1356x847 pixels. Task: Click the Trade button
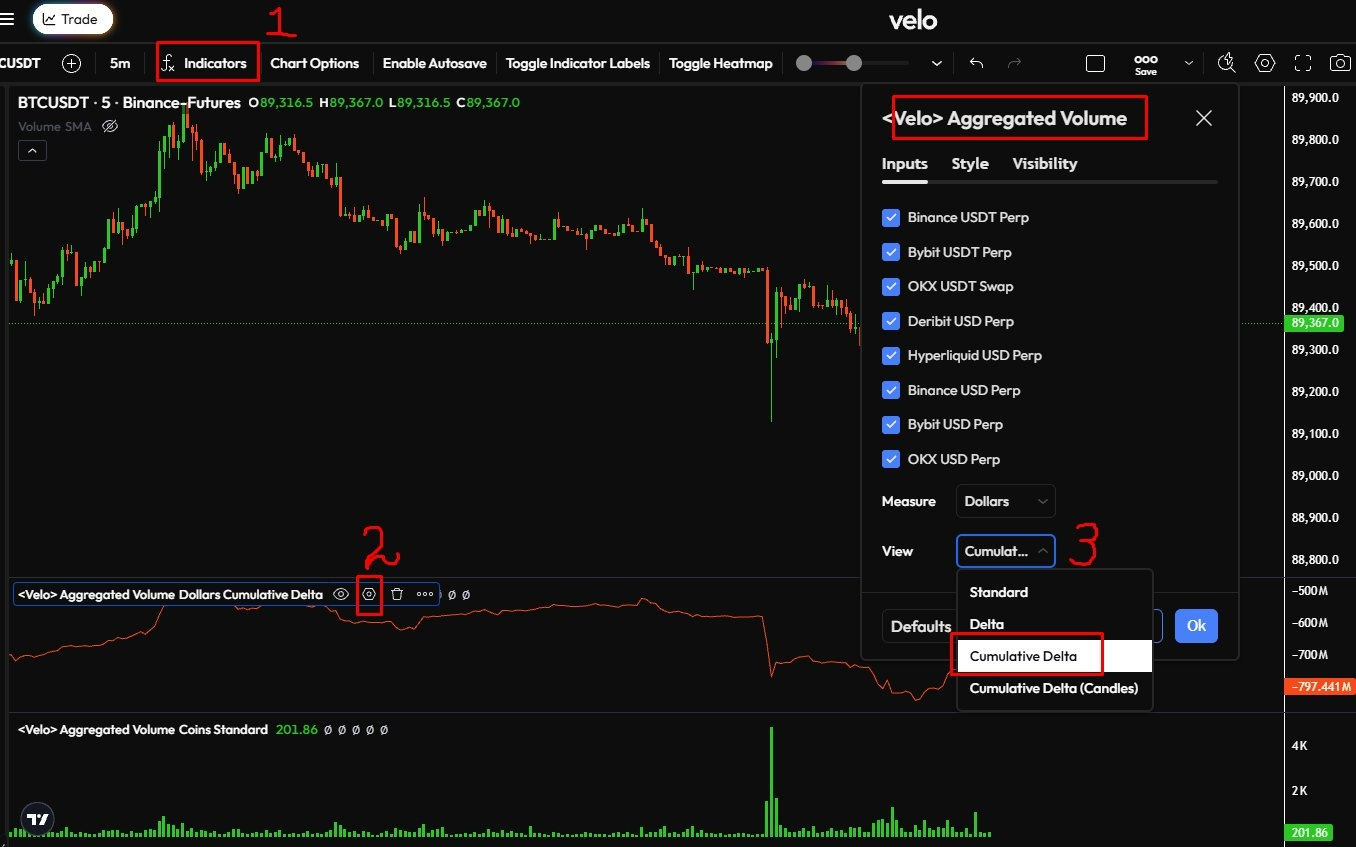click(x=72, y=19)
